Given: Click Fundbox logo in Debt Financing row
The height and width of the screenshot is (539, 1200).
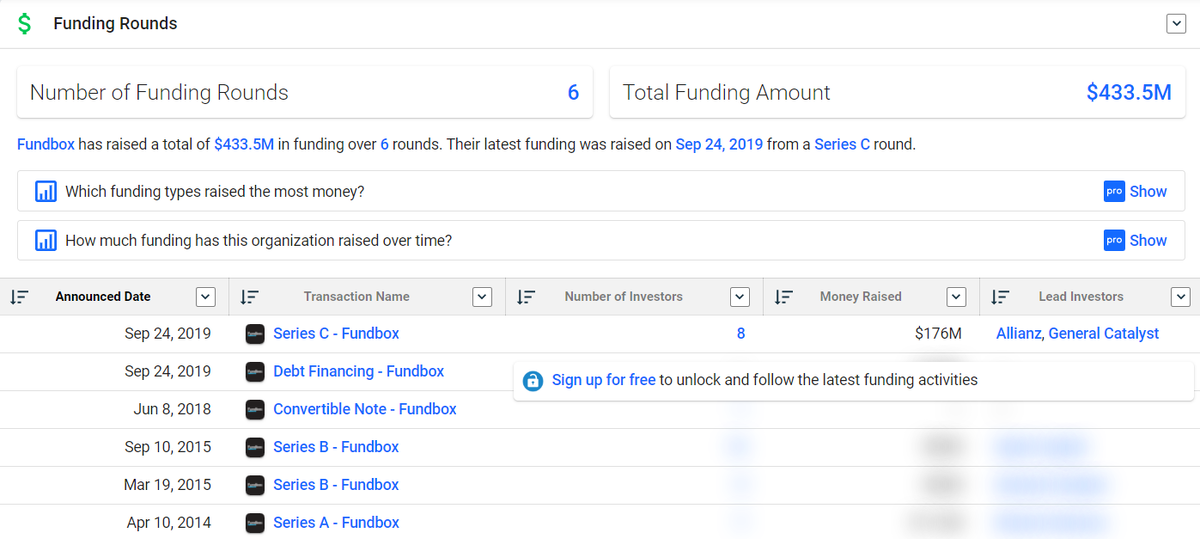Looking at the screenshot, I should pyautogui.click(x=255, y=372).
